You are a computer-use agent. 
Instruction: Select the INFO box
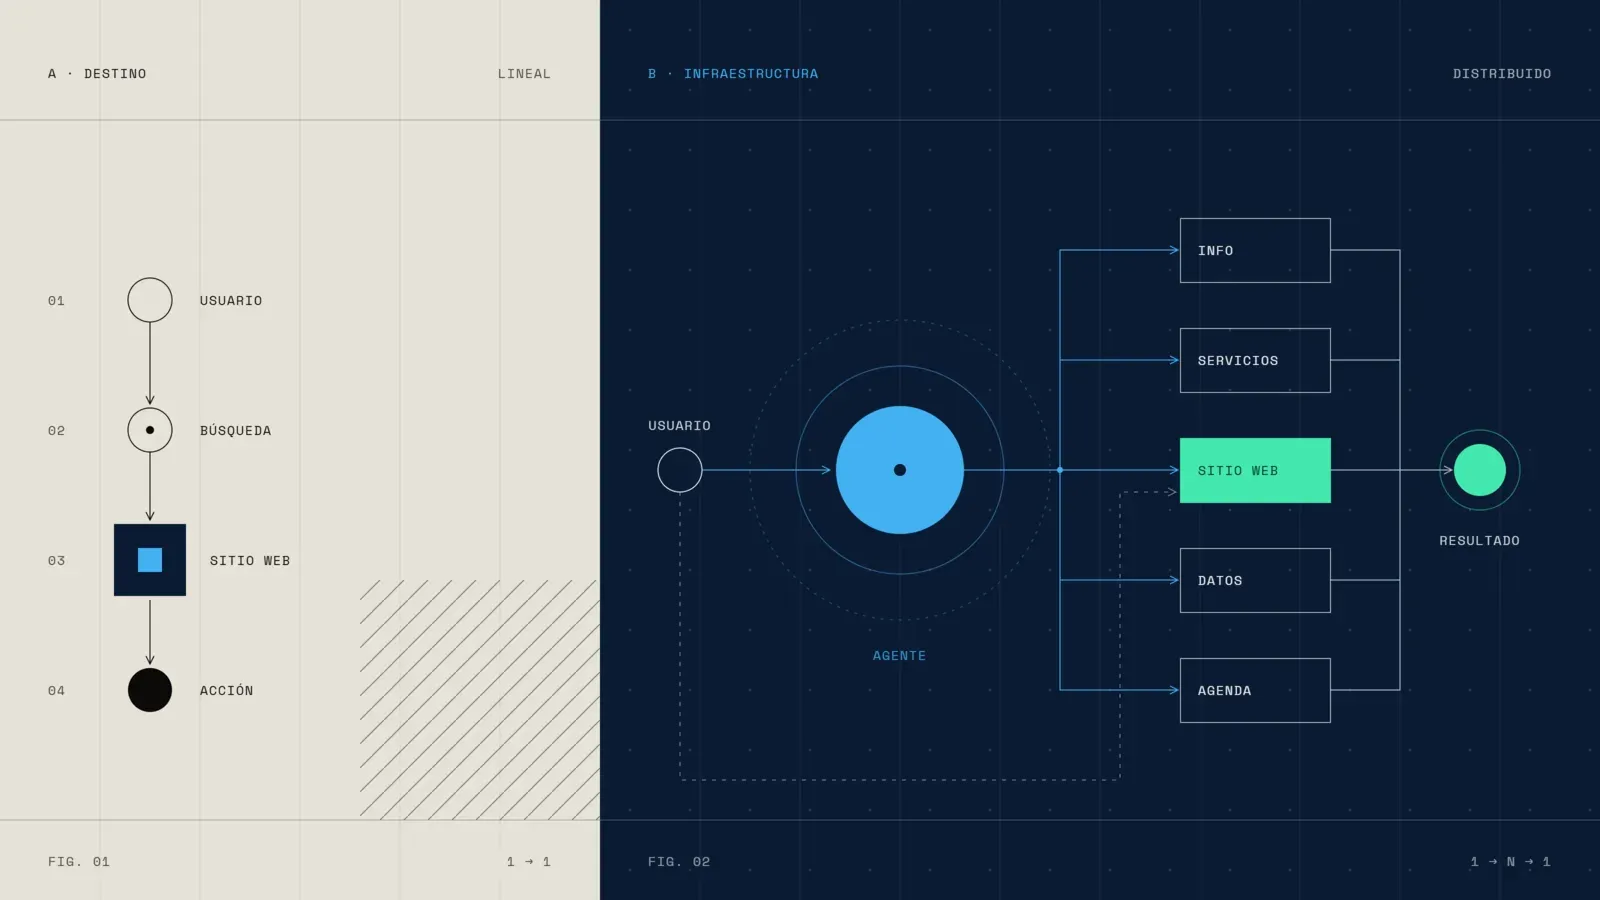(x=1255, y=250)
